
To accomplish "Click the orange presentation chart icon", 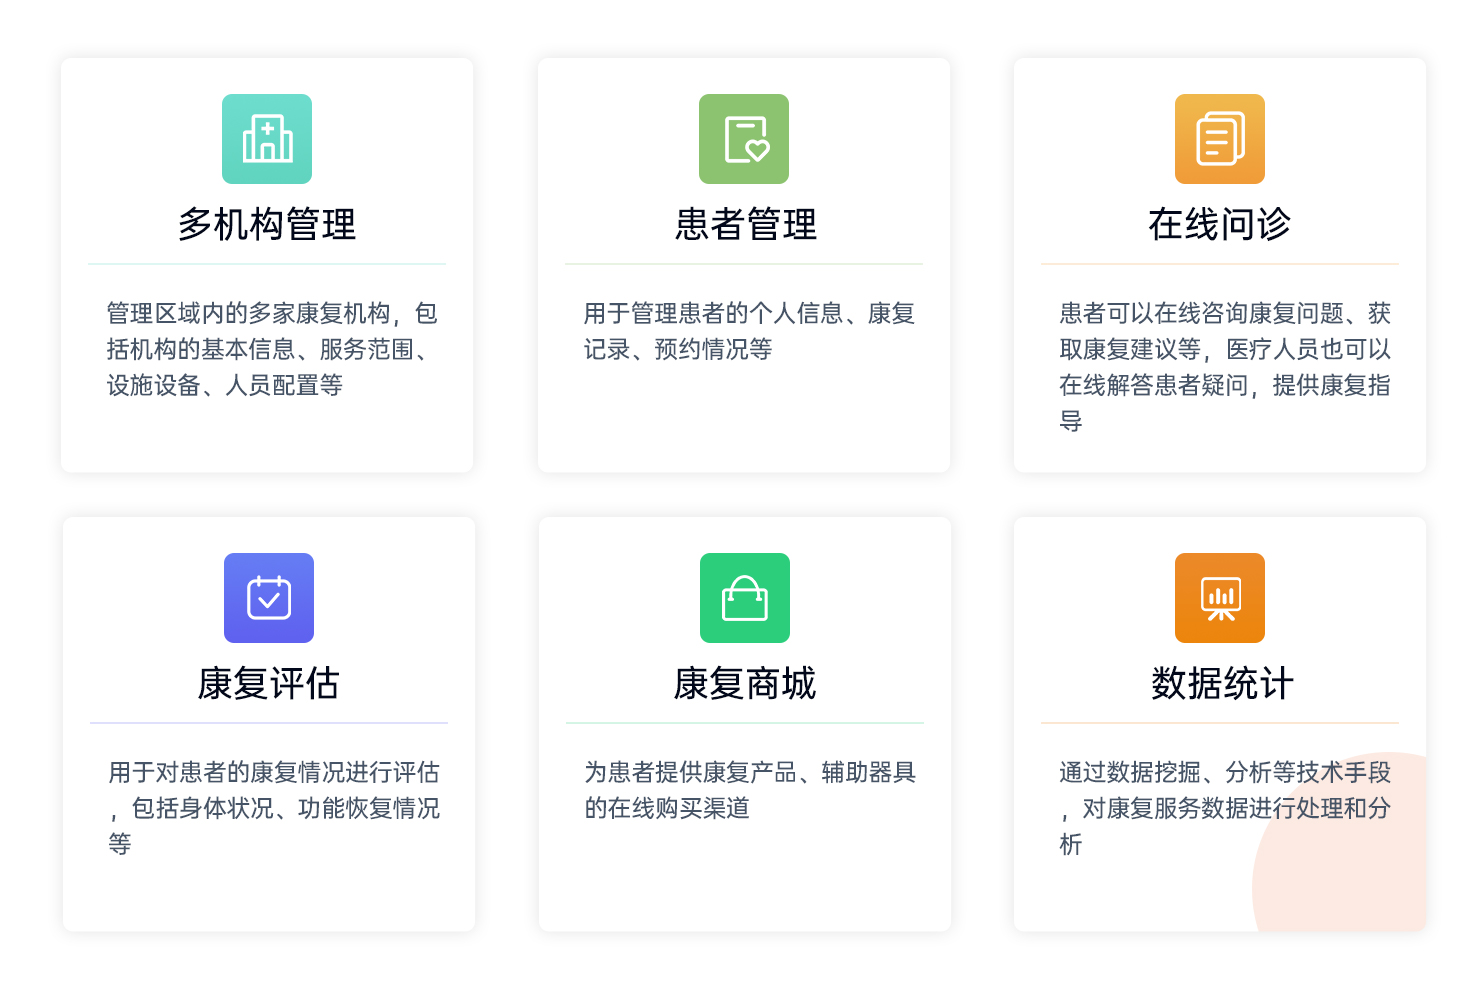I will click(x=1220, y=598).
